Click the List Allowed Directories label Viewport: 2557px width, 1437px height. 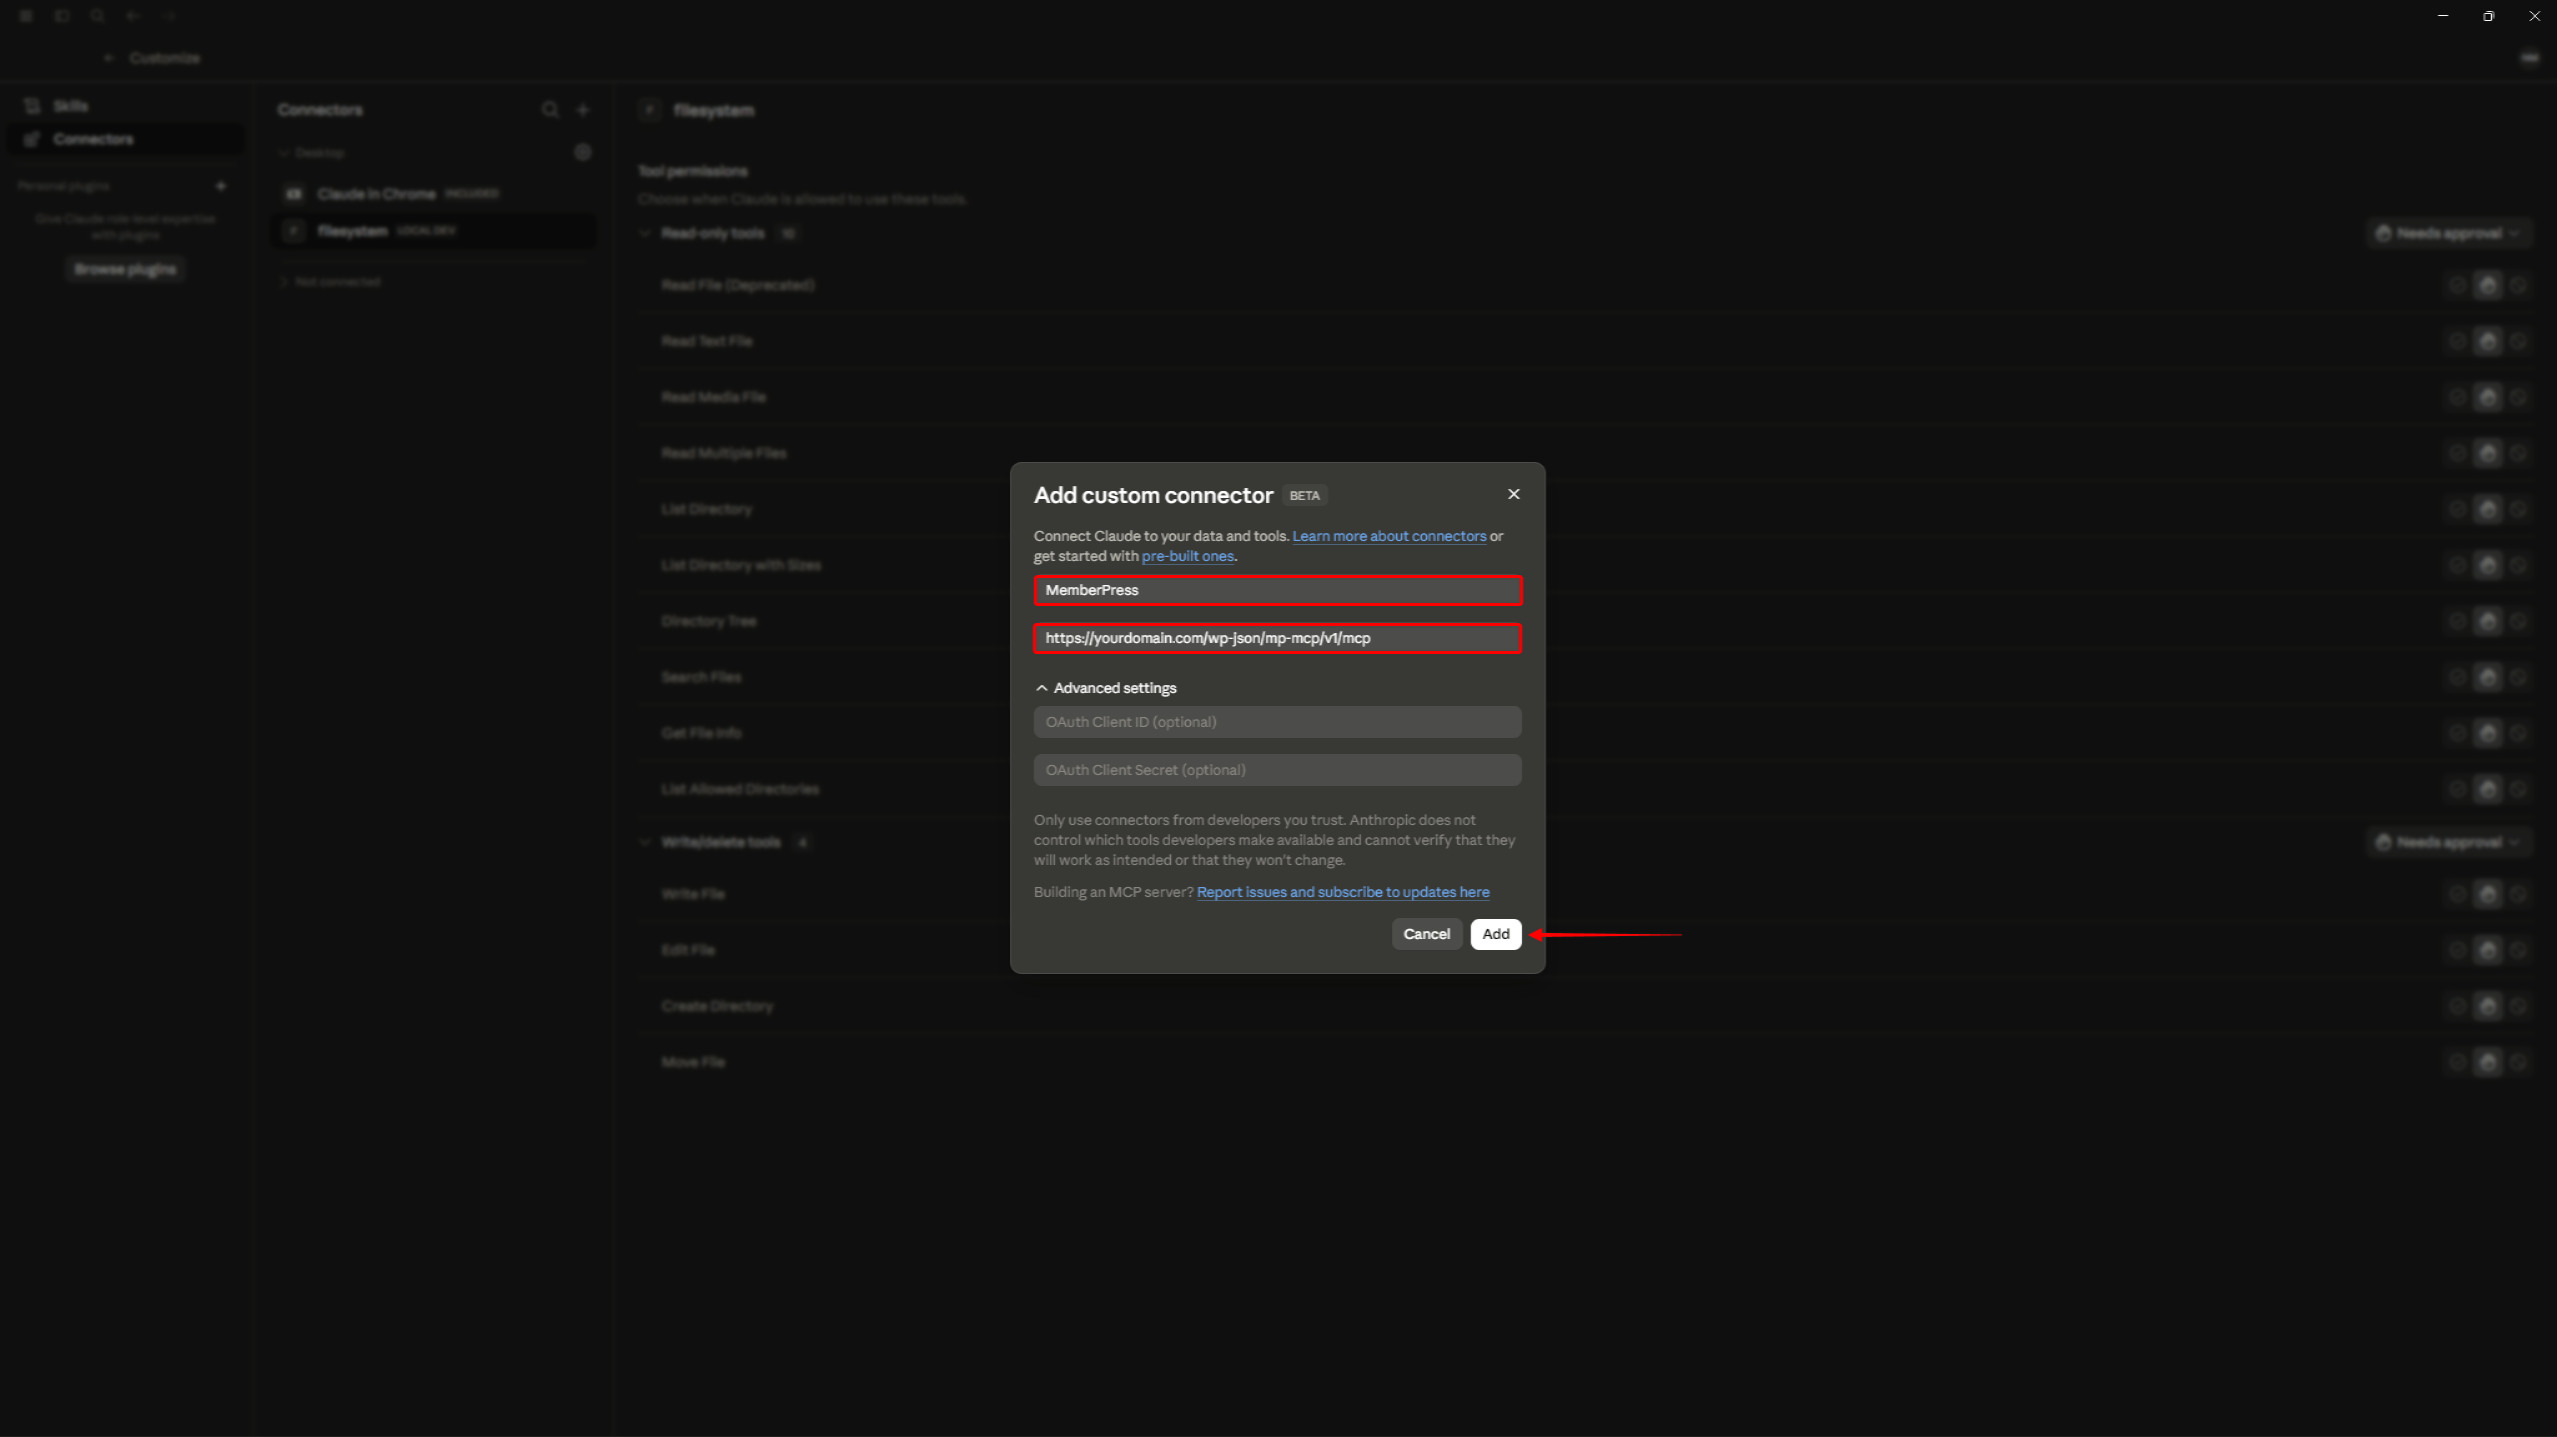739,789
